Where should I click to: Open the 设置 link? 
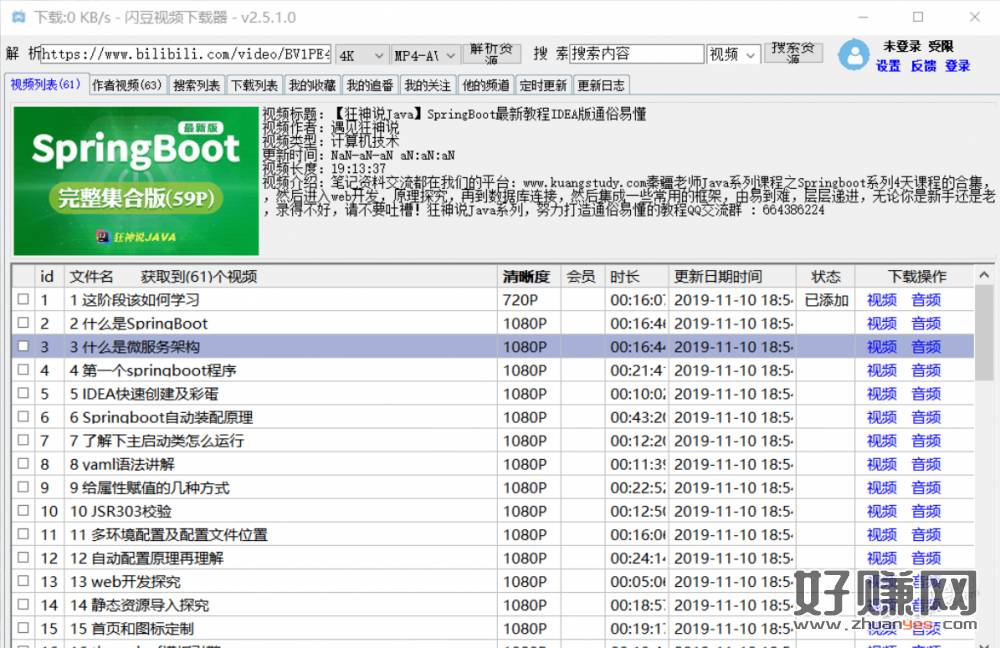pyautogui.click(x=888, y=66)
